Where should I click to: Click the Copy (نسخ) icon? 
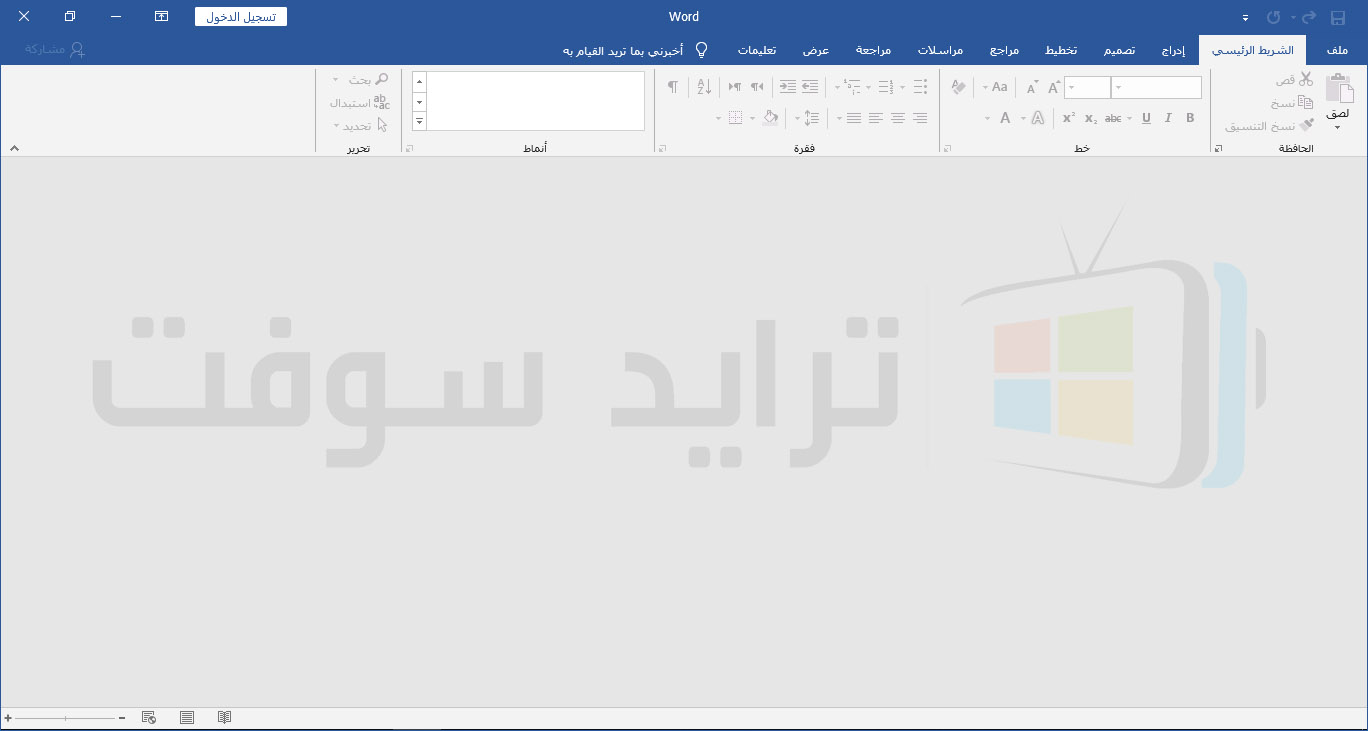[1306, 103]
